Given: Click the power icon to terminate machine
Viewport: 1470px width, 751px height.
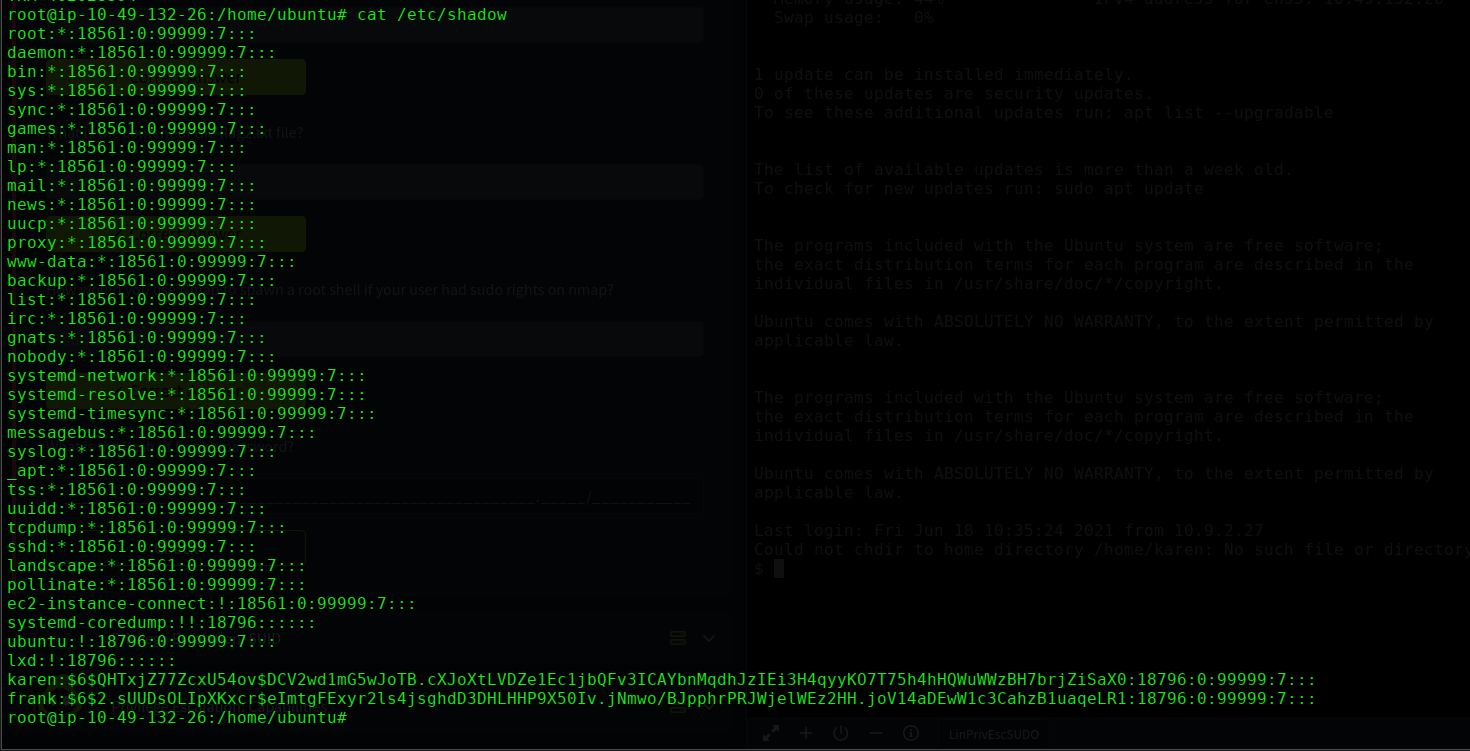Looking at the screenshot, I should pos(840,733).
